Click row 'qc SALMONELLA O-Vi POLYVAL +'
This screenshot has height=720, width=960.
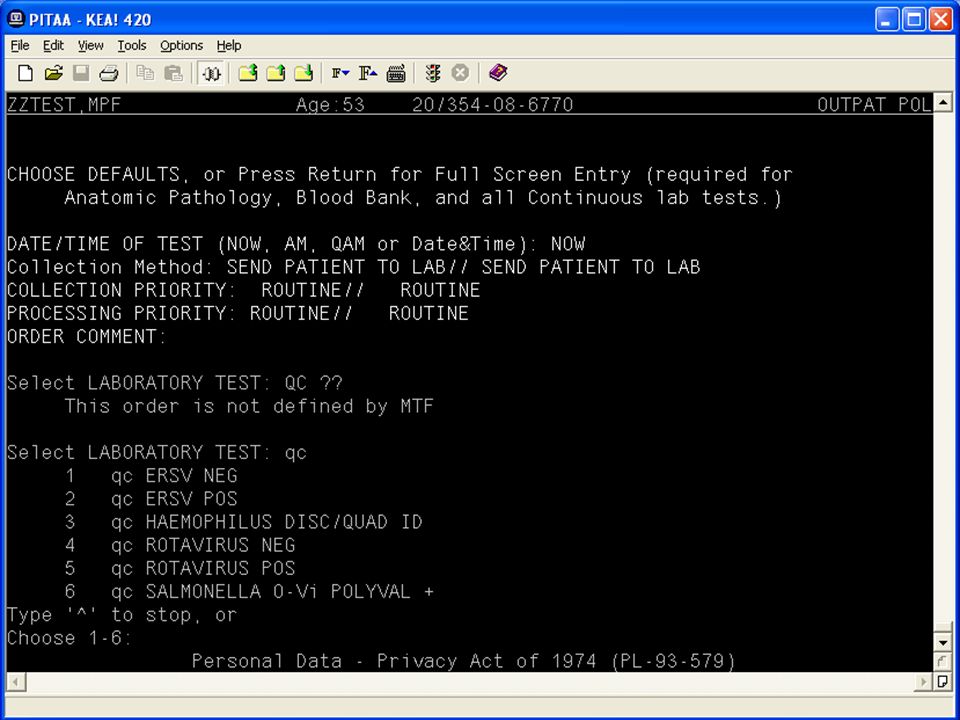point(249,591)
